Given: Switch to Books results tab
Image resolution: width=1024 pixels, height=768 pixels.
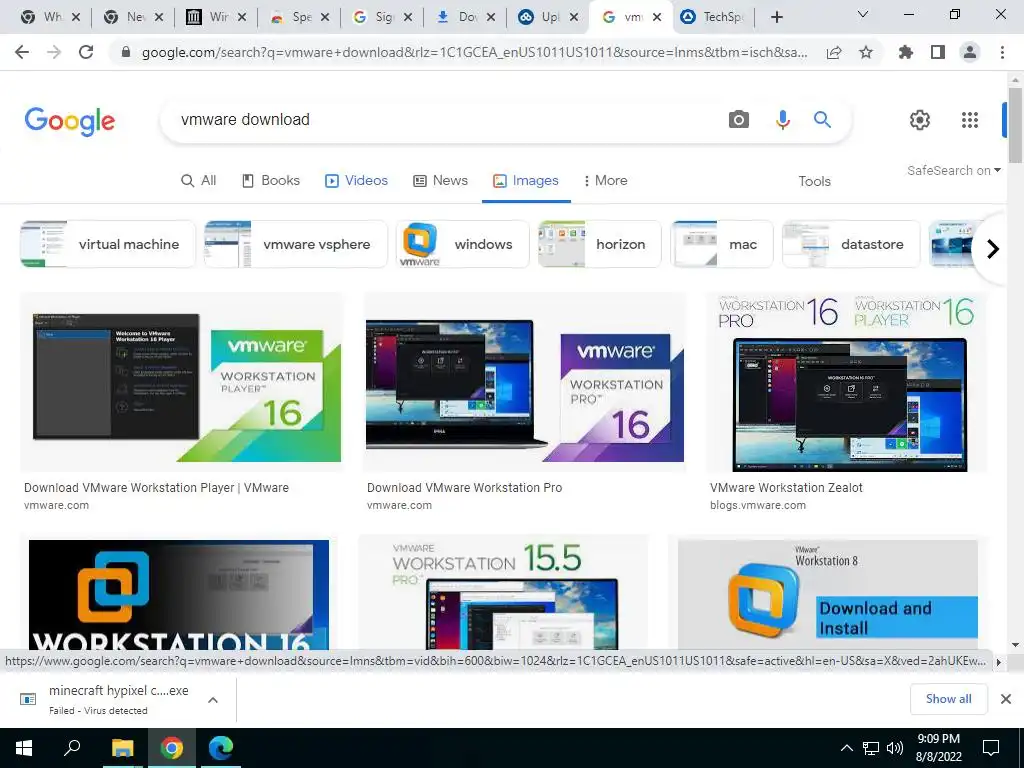Looking at the screenshot, I should click(x=271, y=180).
